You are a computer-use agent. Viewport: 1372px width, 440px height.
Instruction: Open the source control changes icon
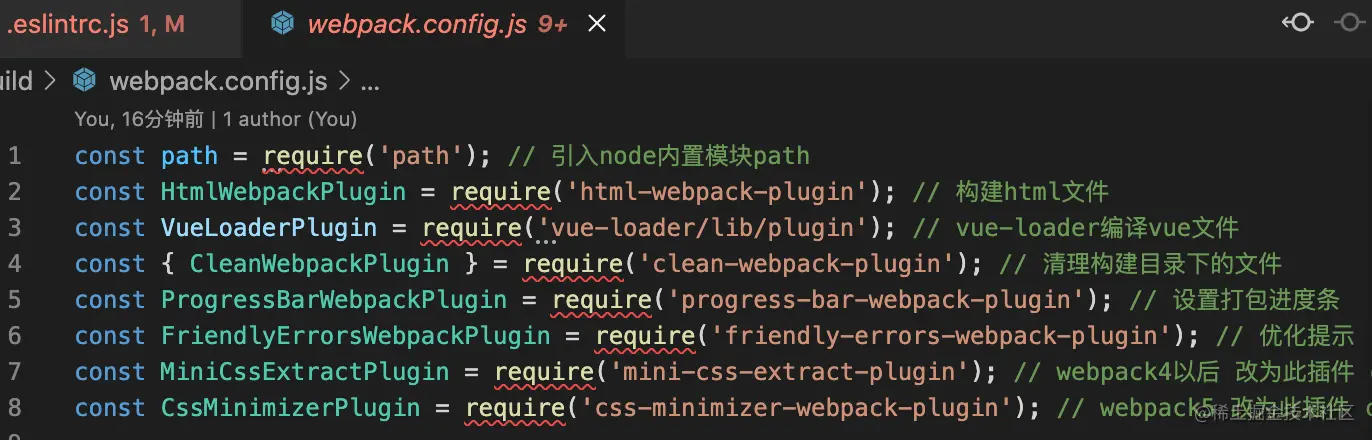1297,23
